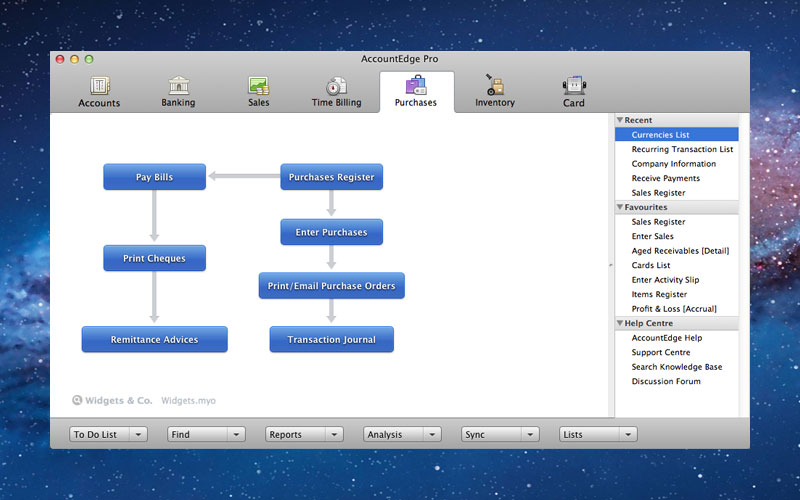Open the Reports dropdown arrow

[334, 435]
